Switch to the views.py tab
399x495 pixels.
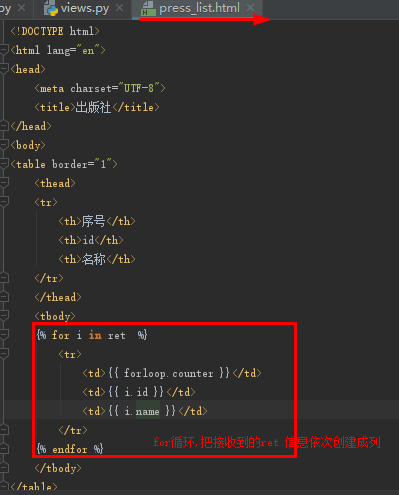[x=84, y=8]
